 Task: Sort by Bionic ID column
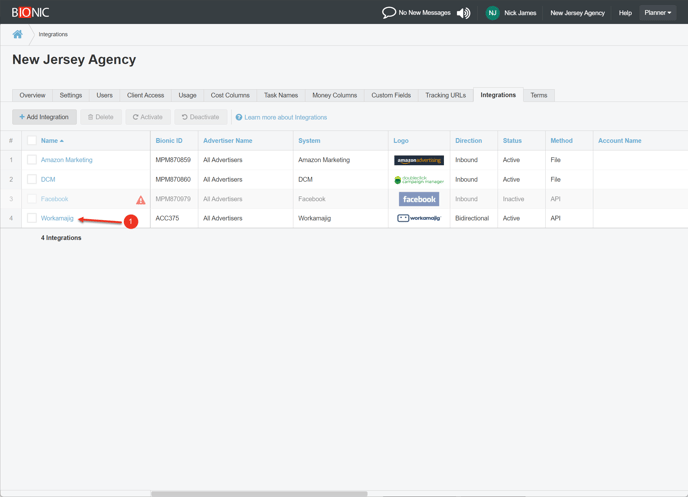[x=169, y=141]
